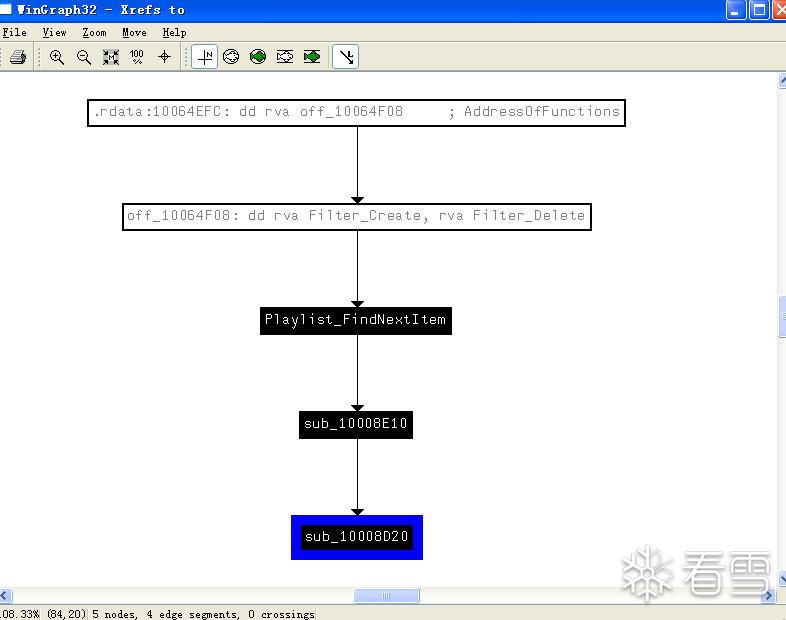This screenshot has width=786, height=620.
Task: Click the Print graph icon
Action: point(18,57)
